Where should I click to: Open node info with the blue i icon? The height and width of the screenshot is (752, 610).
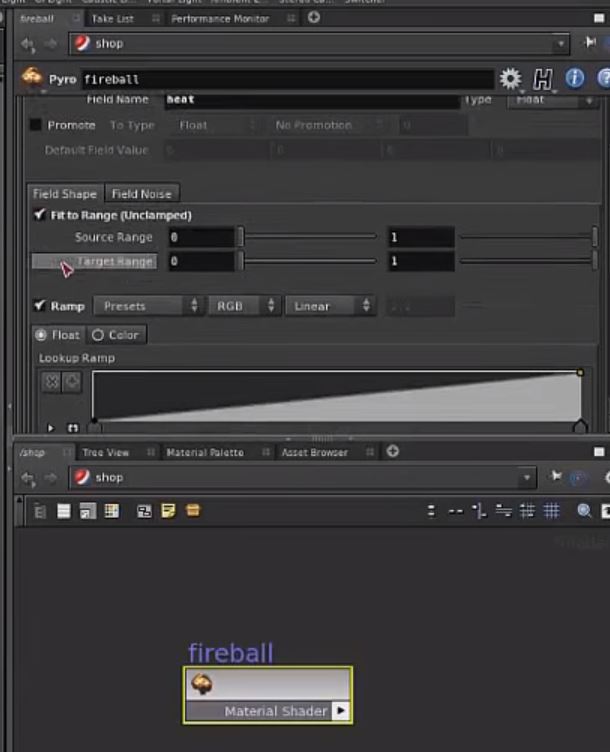(575, 78)
